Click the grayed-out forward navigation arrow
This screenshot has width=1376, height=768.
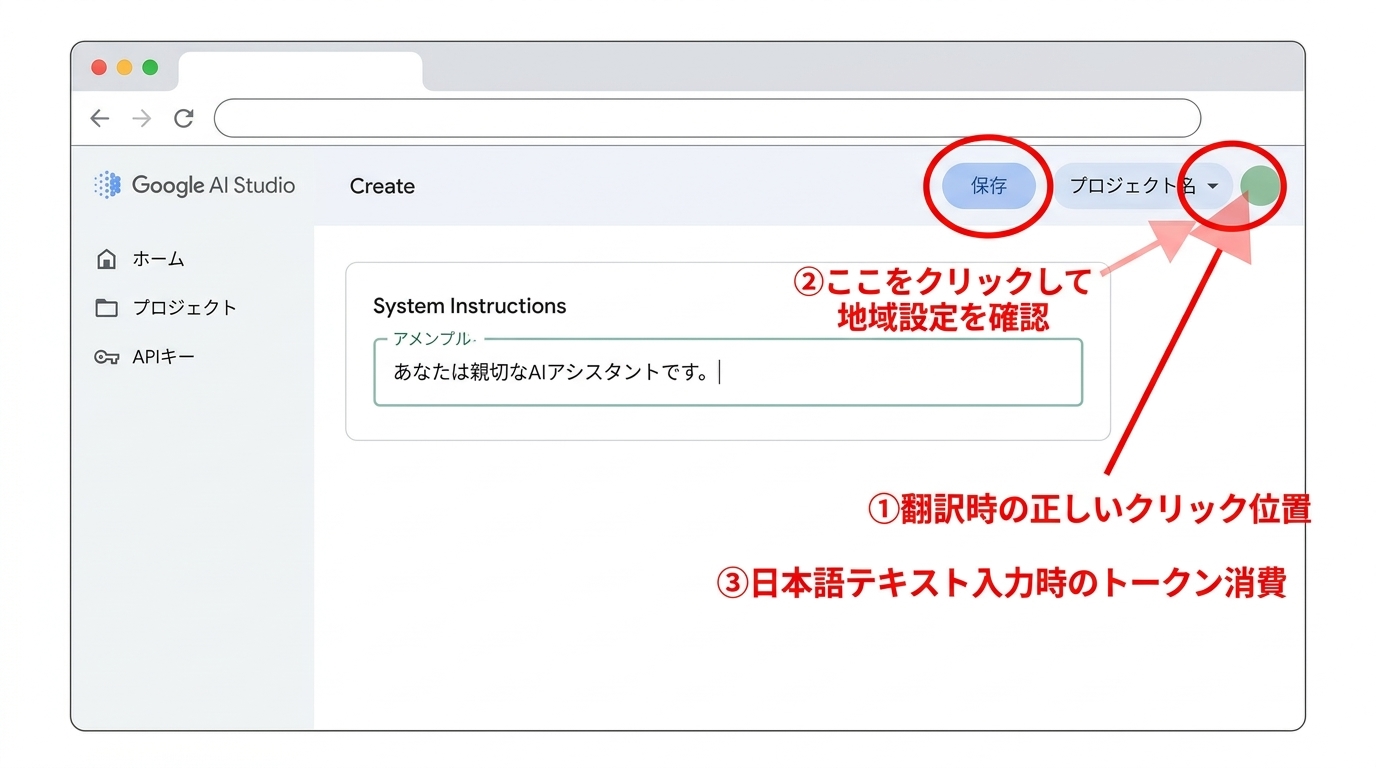(141, 118)
